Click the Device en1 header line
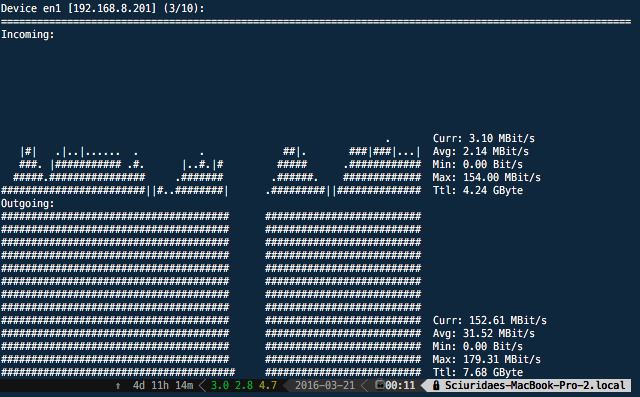The width and height of the screenshot is (640, 397). click(x=102, y=8)
